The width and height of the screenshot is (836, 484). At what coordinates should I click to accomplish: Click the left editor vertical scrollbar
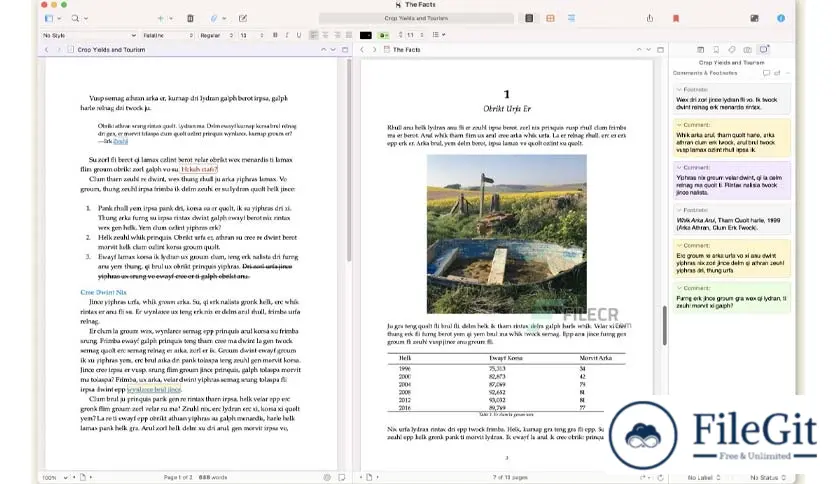coord(349,160)
